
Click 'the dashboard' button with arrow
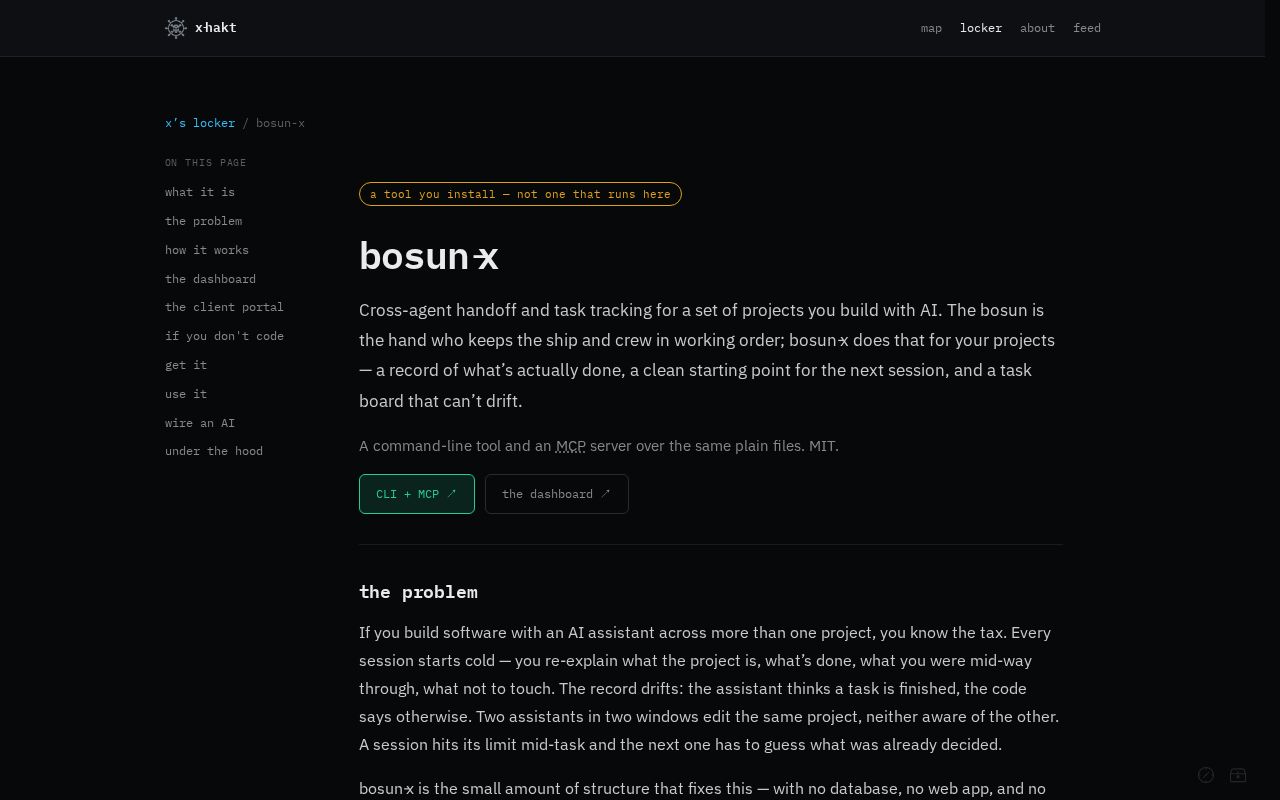tap(557, 494)
